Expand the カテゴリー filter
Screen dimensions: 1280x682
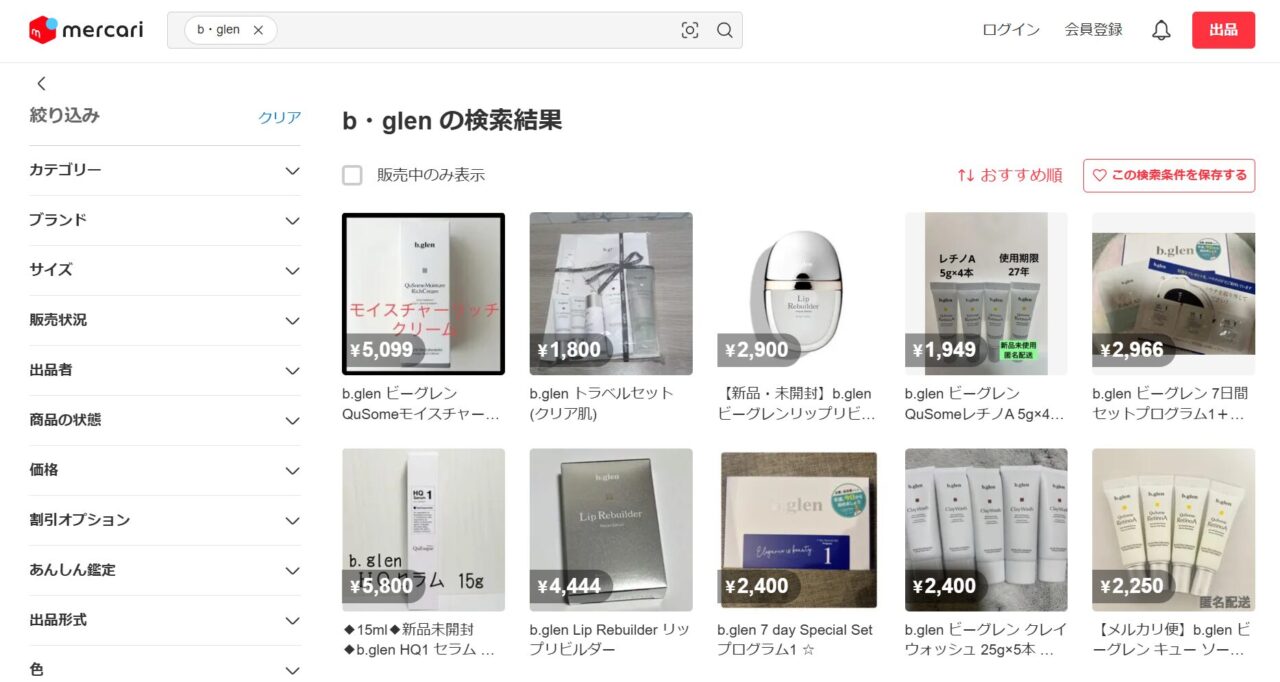point(165,170)
